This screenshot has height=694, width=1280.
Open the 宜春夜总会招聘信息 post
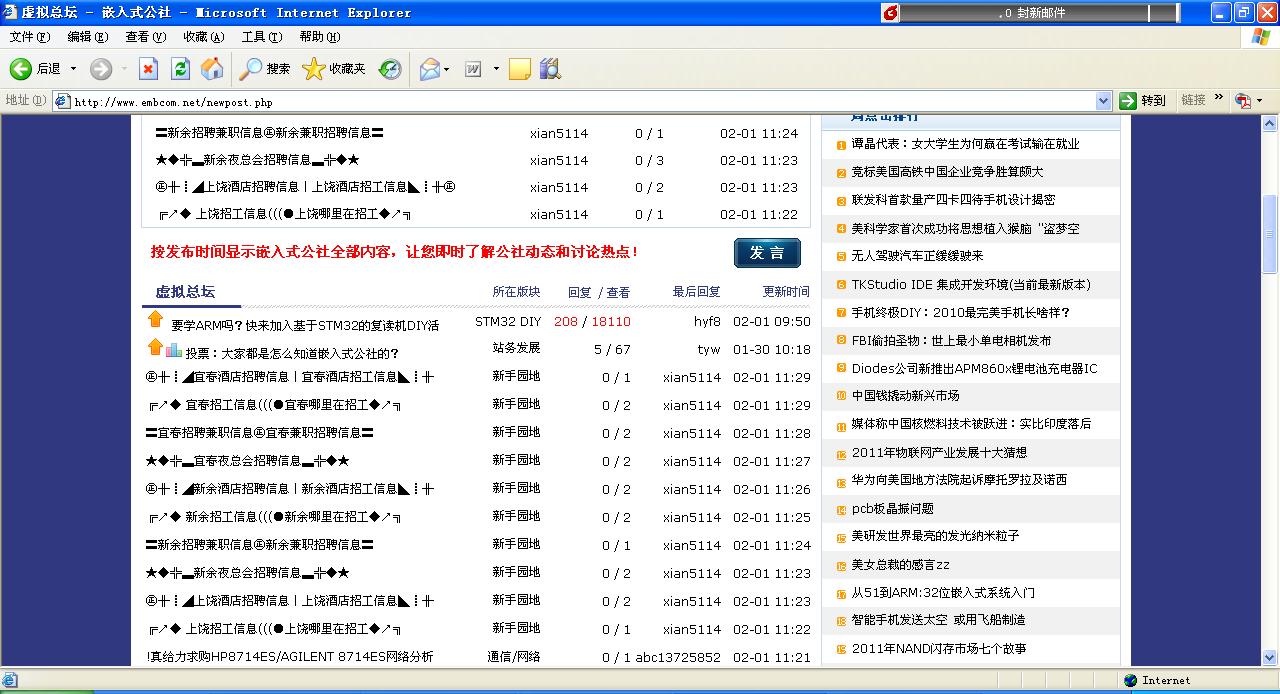(x=247, y=461)
